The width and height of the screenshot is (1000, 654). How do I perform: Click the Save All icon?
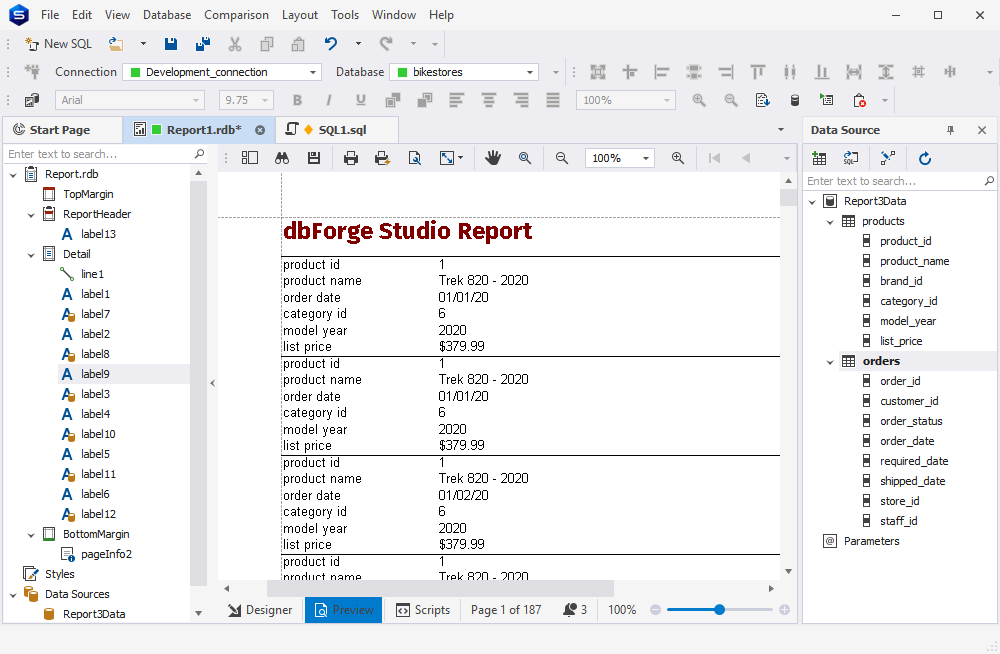point(203,43)
